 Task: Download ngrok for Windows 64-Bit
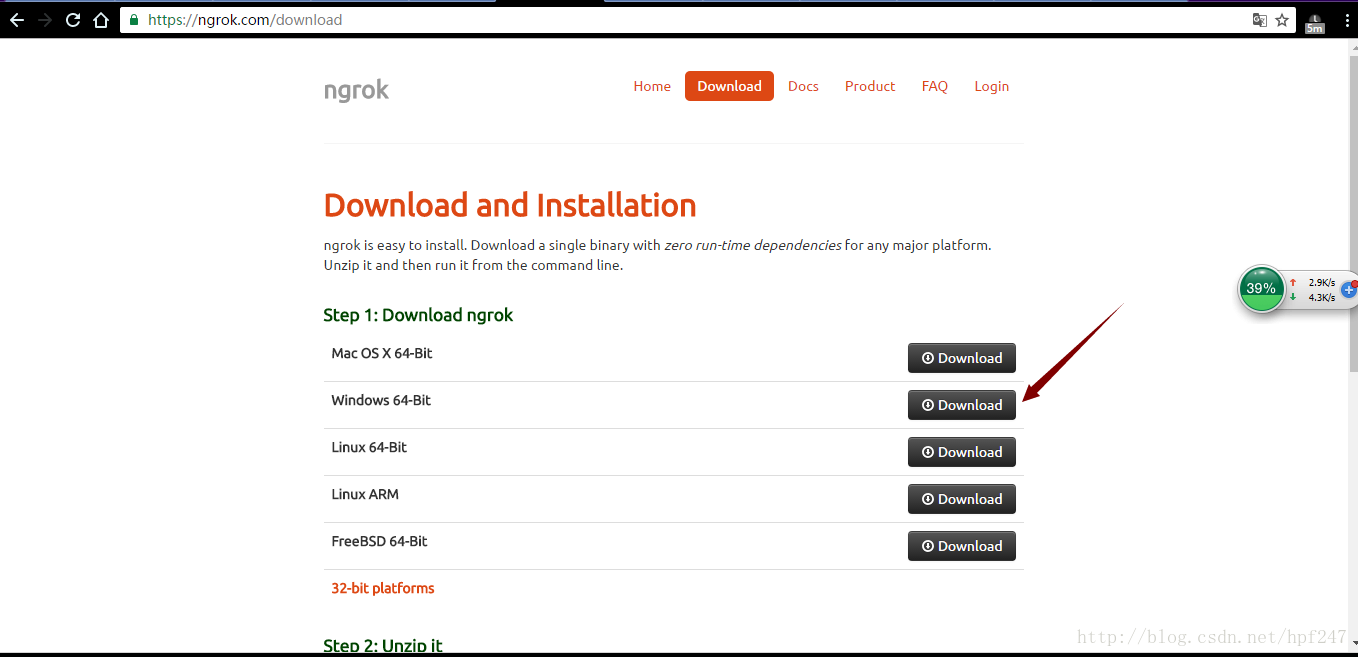[x=962, y=405]
